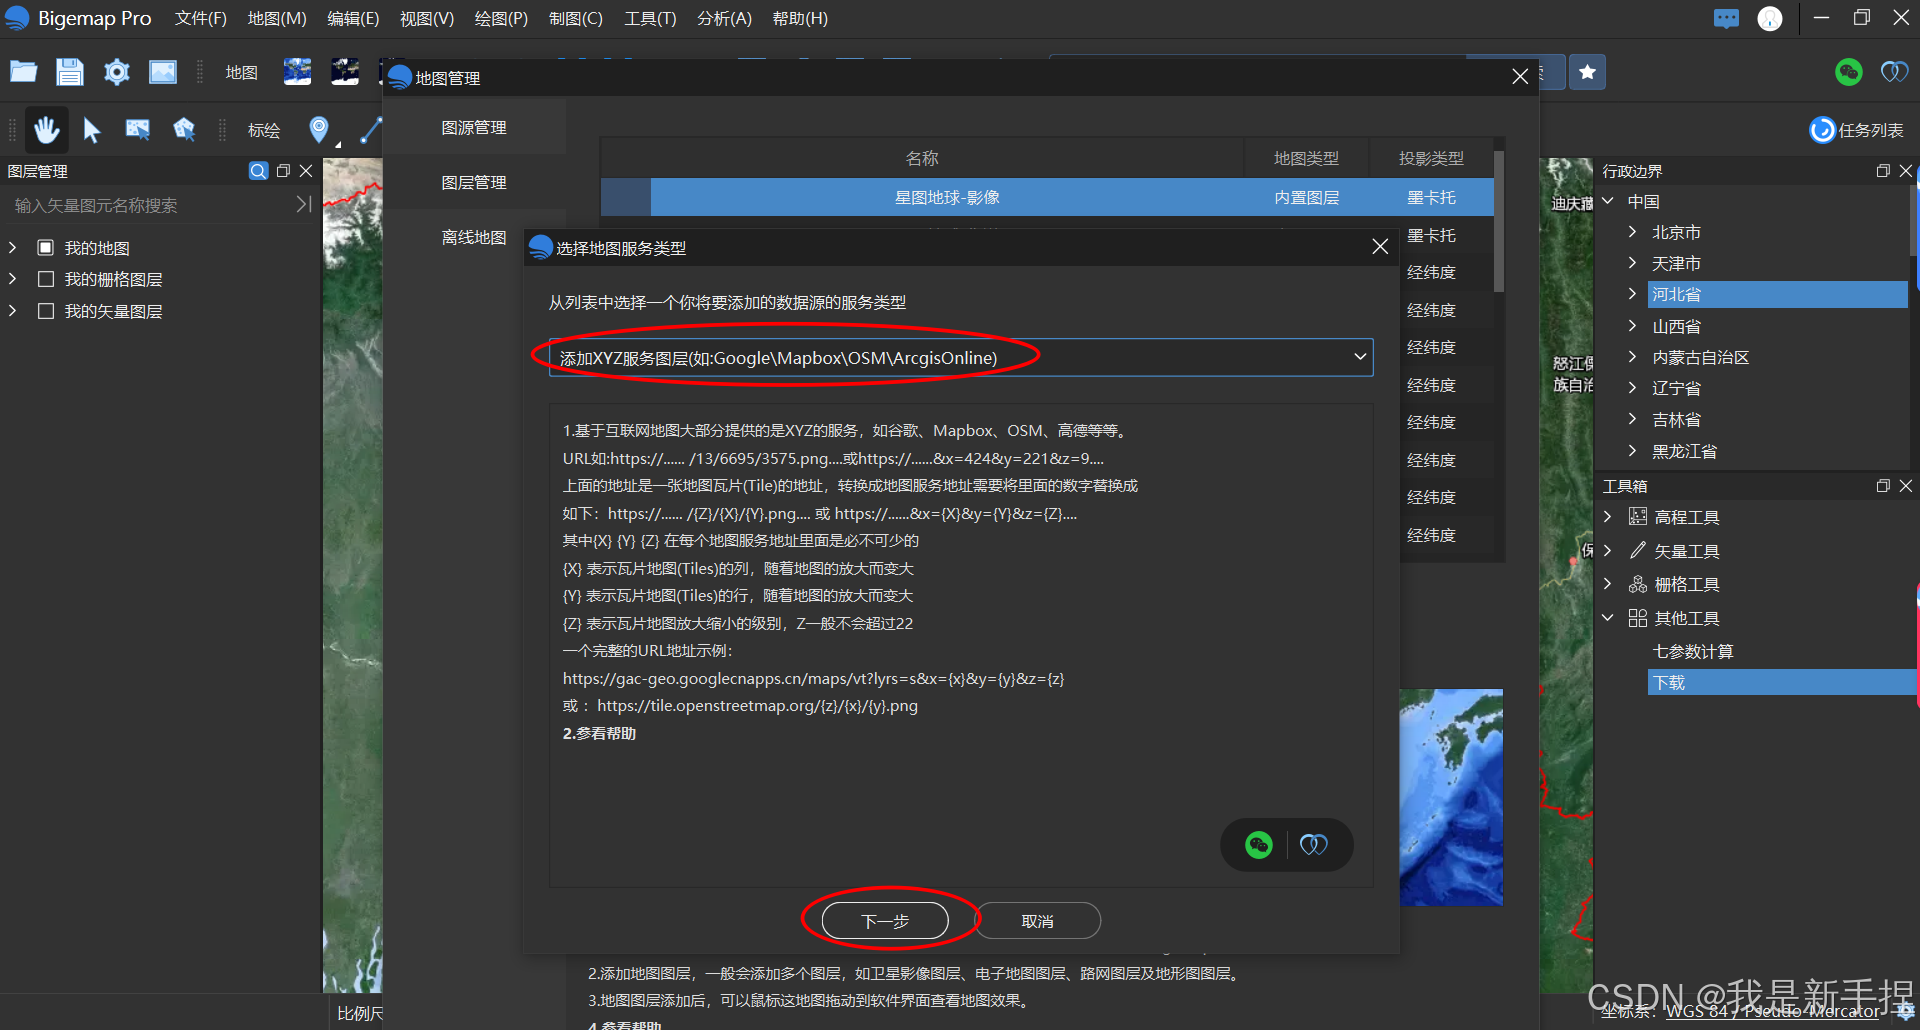Close the 图层管理 panel

(306, 171)
